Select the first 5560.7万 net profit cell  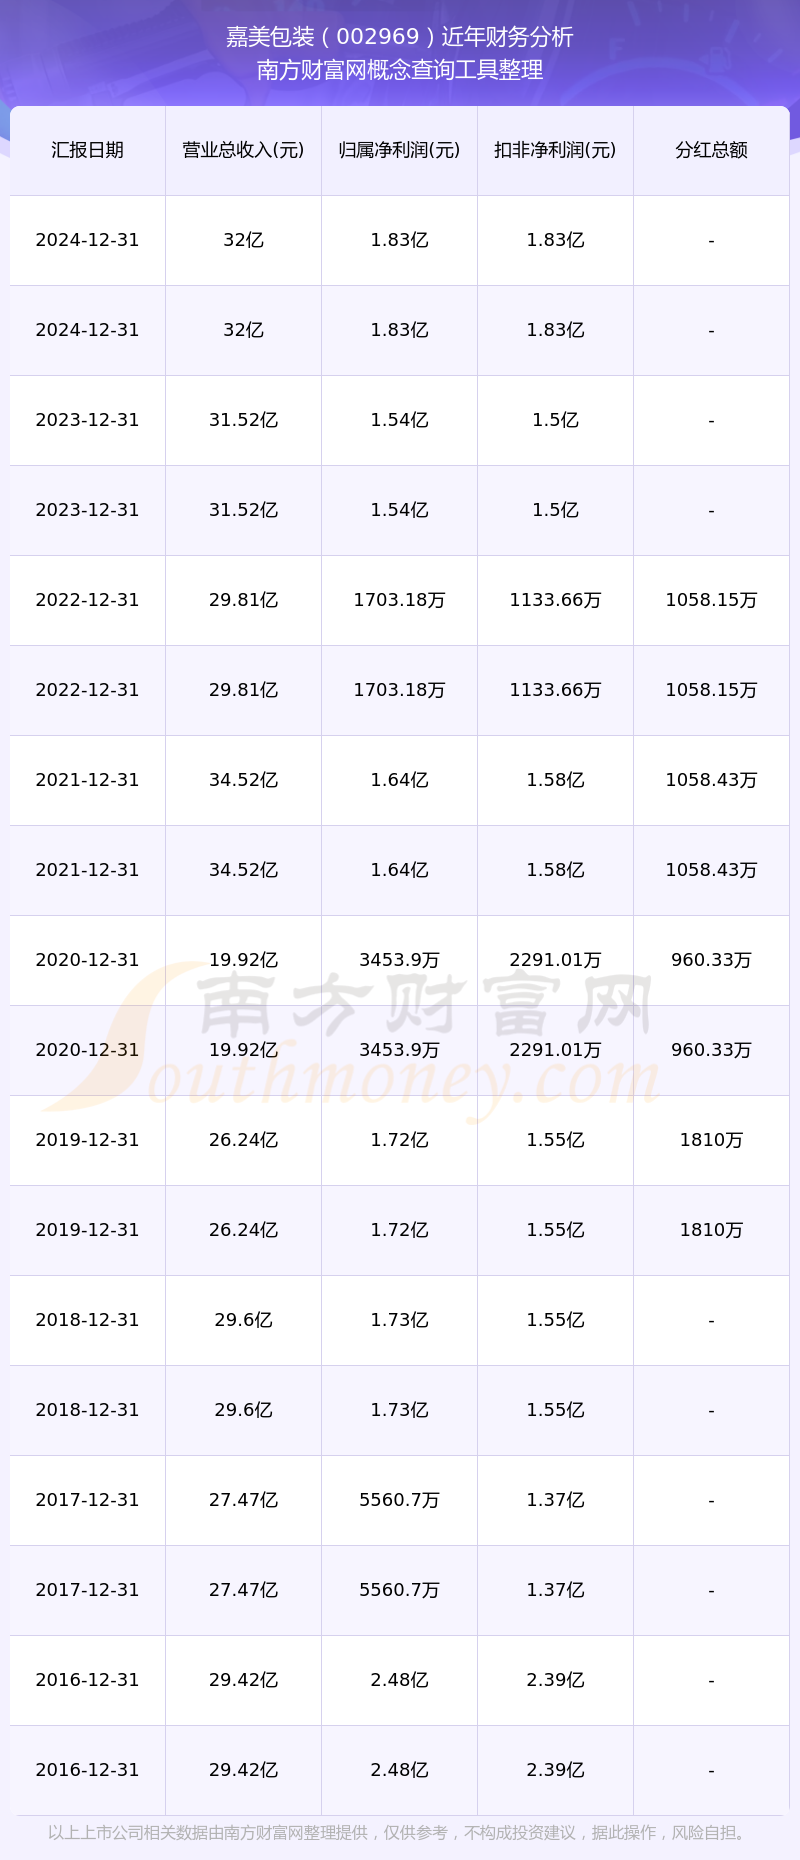pos(399,1500)
